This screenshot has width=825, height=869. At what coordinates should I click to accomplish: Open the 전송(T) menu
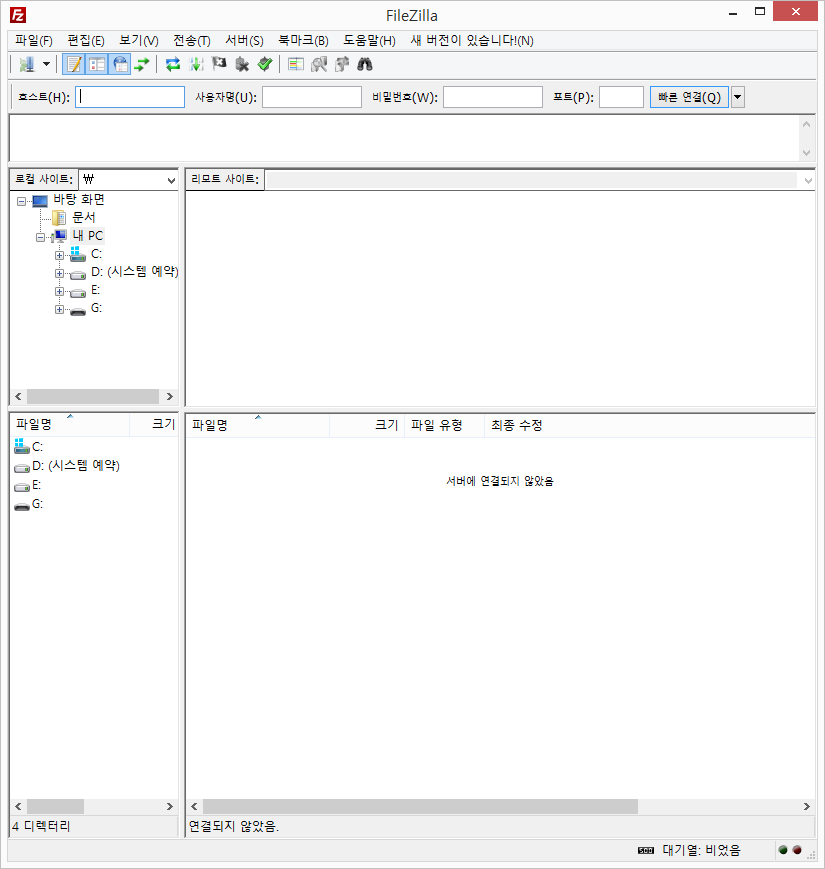[x=192, y=40]
